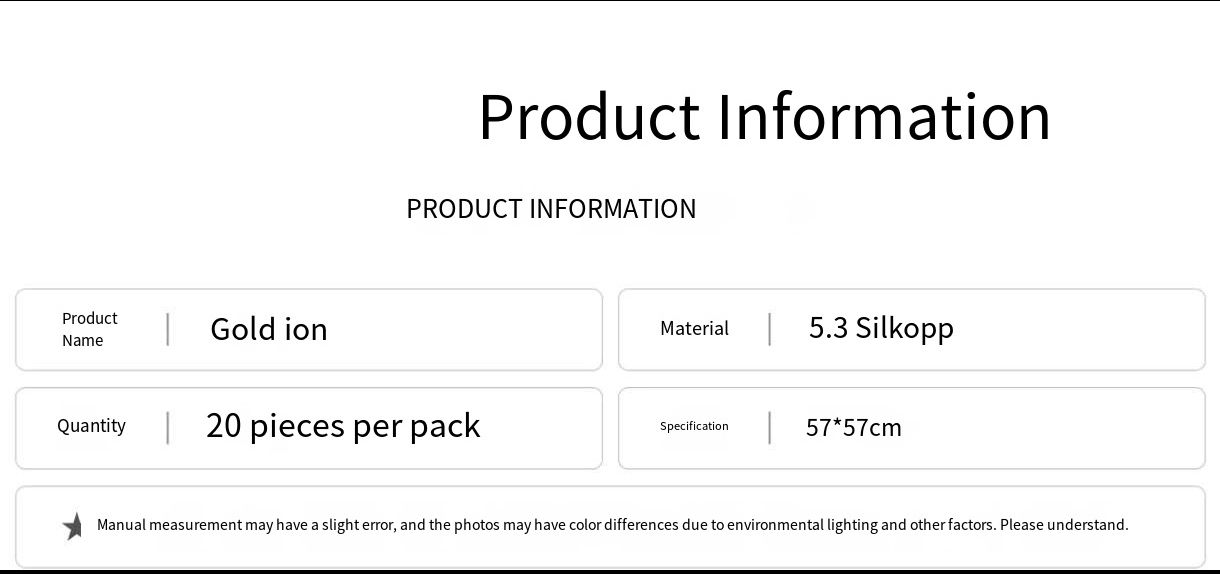Click the large Product Information heading
Viewport: 1220px width, 574px height.
pos(765,117)
